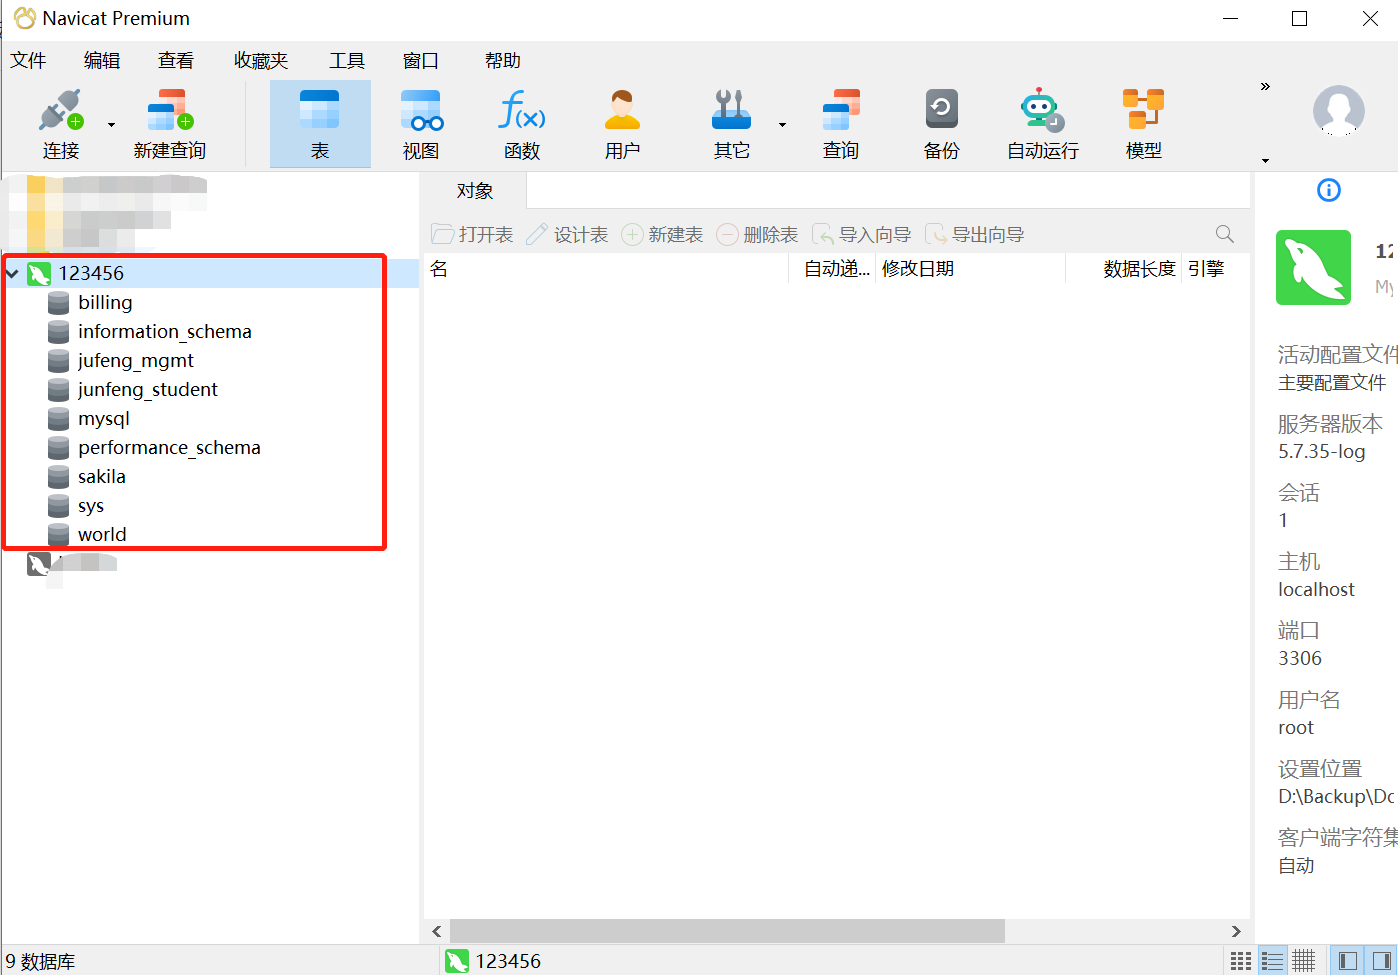Click the 连接 (Connection) toolbar icon

(x=60, y=123)
